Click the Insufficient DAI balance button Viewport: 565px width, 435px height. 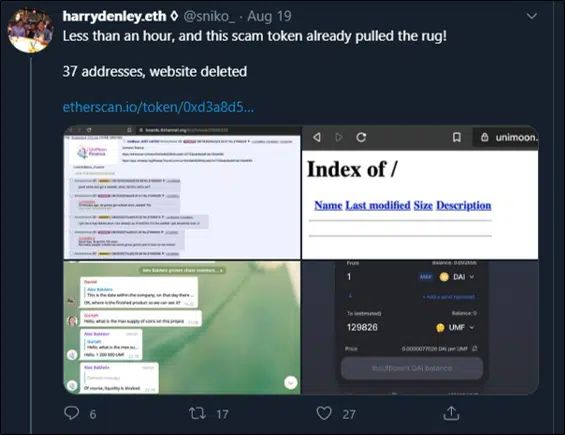coord(412,368)
